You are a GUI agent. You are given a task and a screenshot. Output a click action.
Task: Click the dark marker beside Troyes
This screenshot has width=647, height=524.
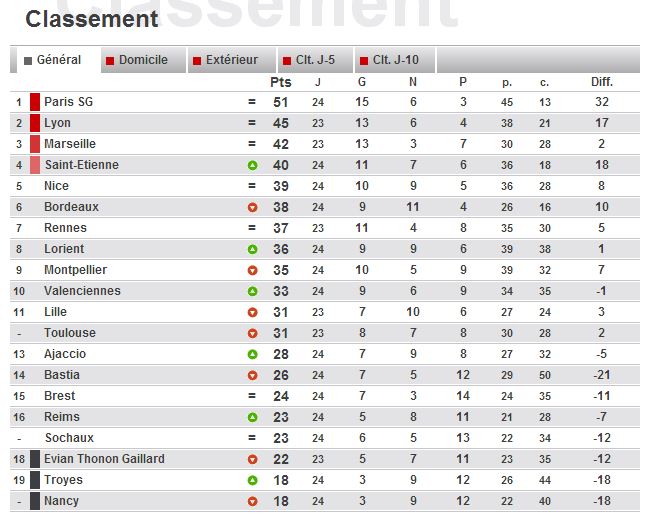click(35, 480)
